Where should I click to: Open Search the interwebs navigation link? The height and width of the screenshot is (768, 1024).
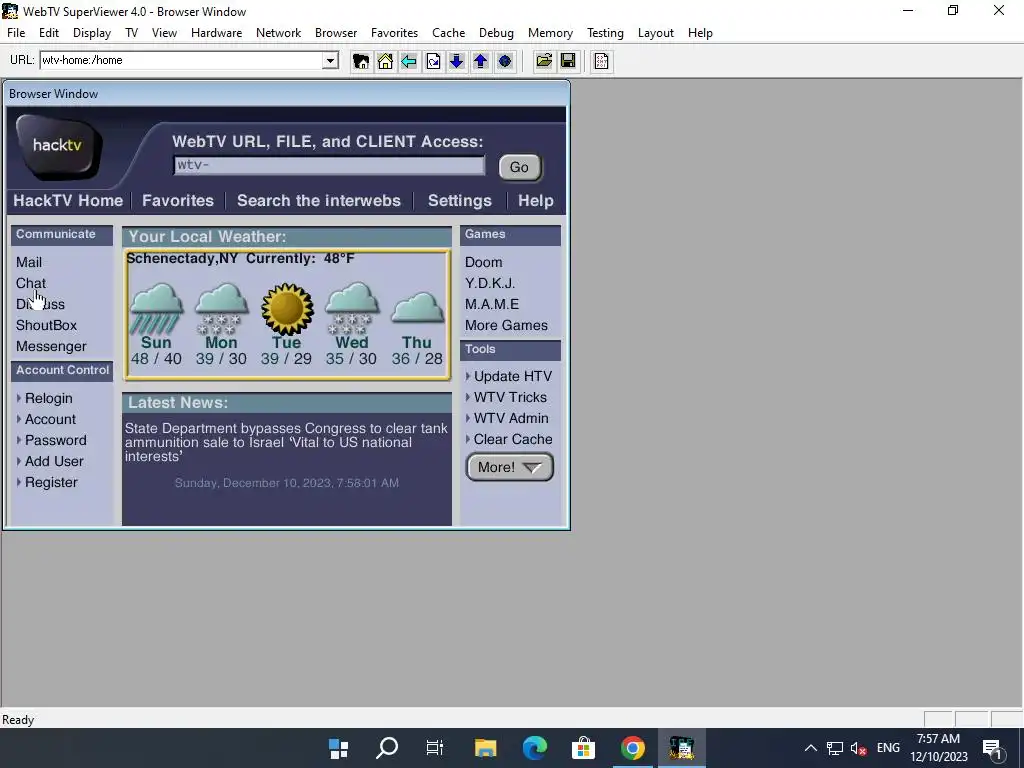coord(319,200)
